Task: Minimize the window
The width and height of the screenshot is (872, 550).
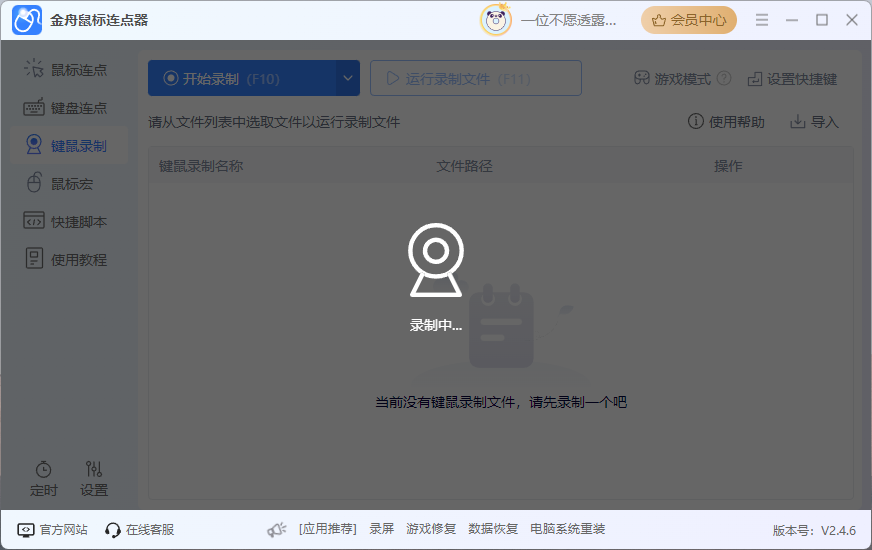Action: [792, 20]
